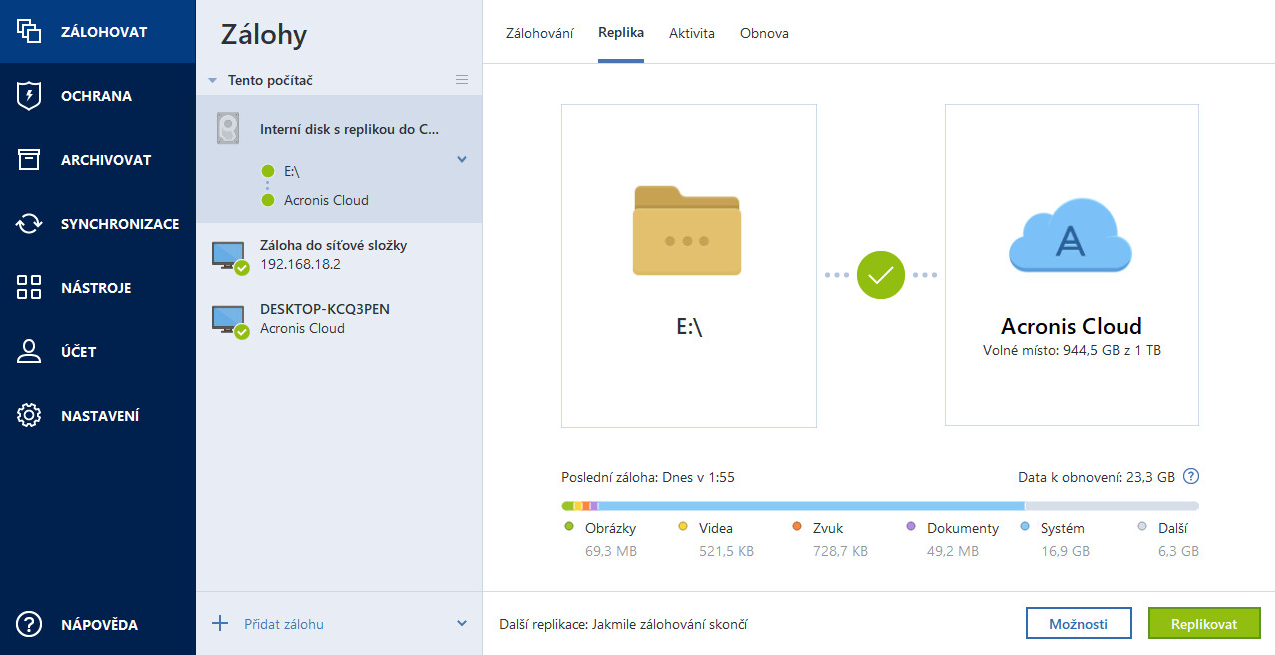The width and height of the screenshot is (1275, 655).
Task: Open the backup list hamburger menu
Action: click(x=462, y=80)
